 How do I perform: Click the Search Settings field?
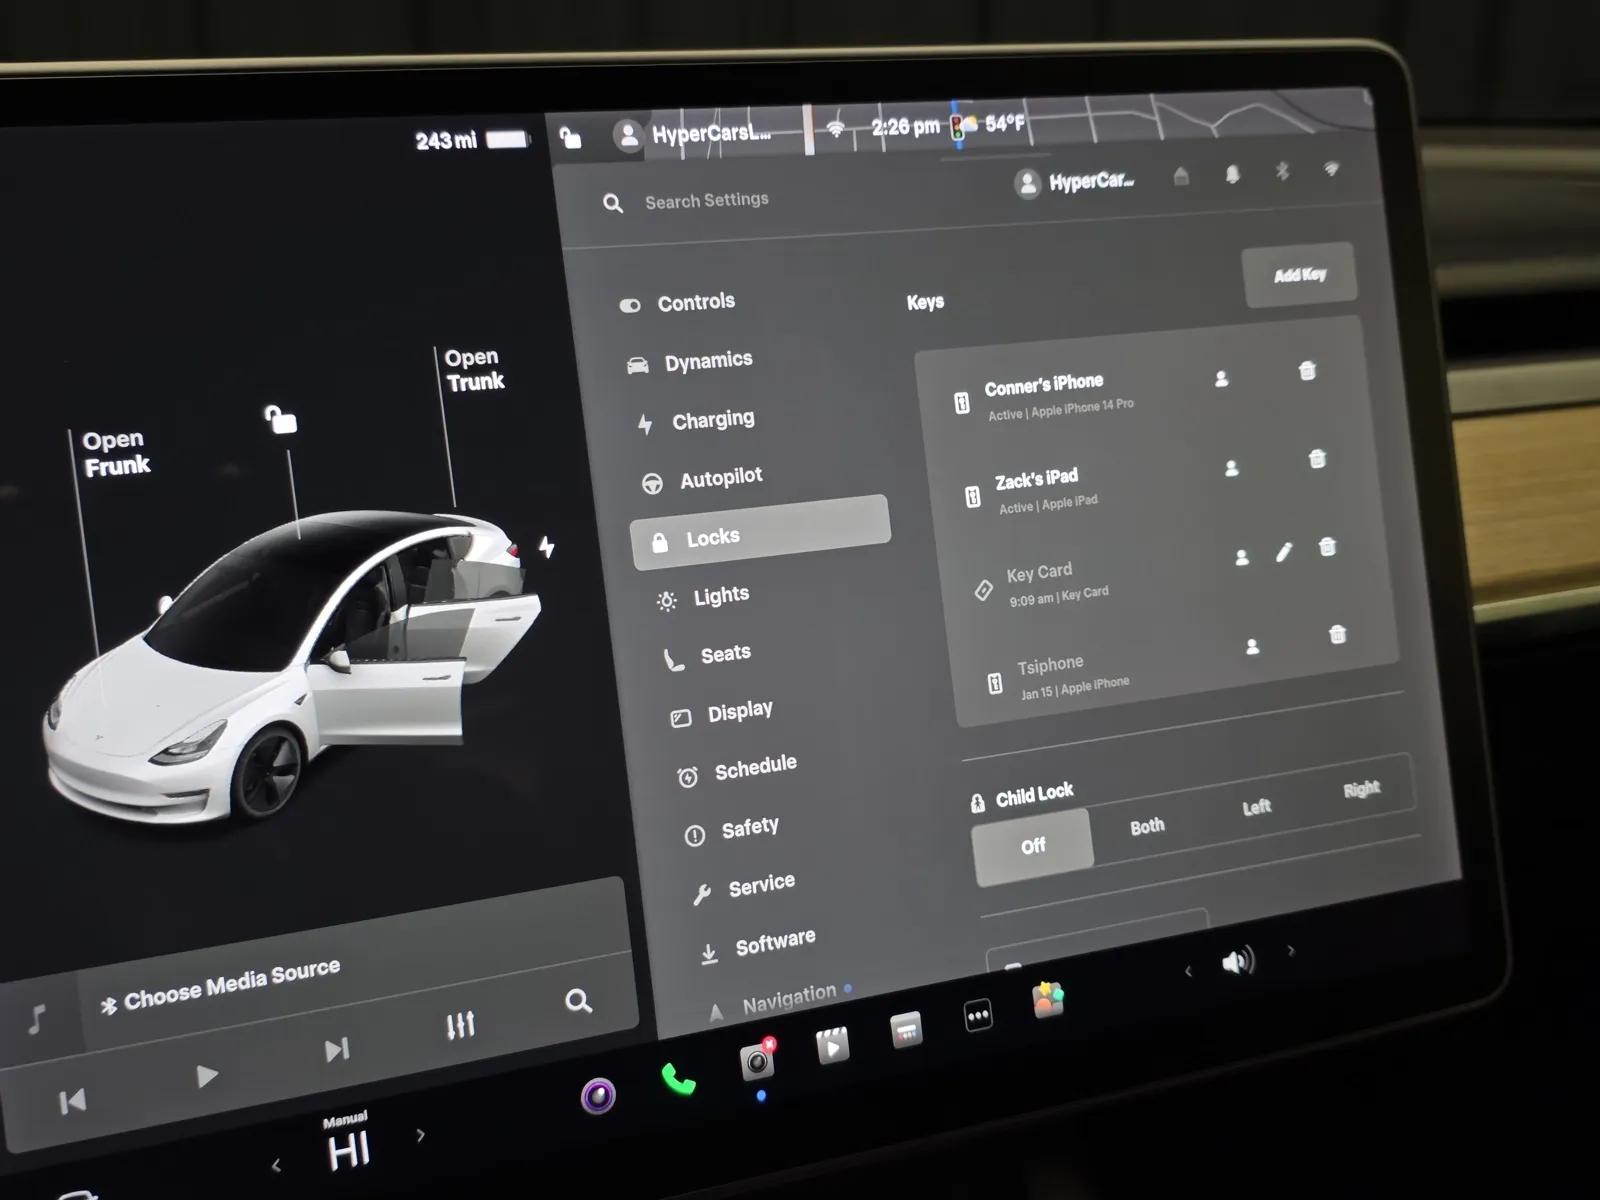[706, 201]
